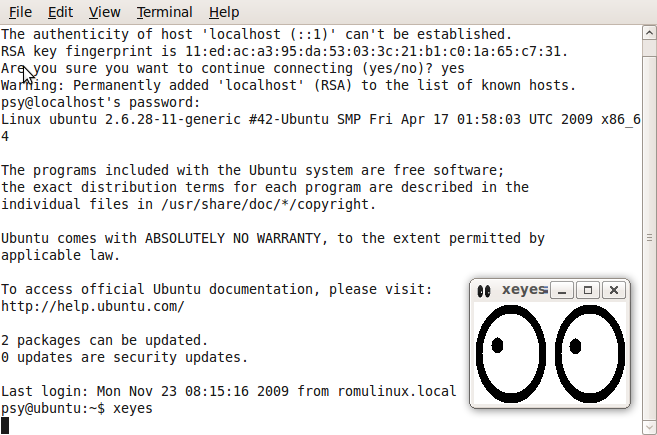Open the Terminal menu
657x435 pixels.
[x=164, y=12]
